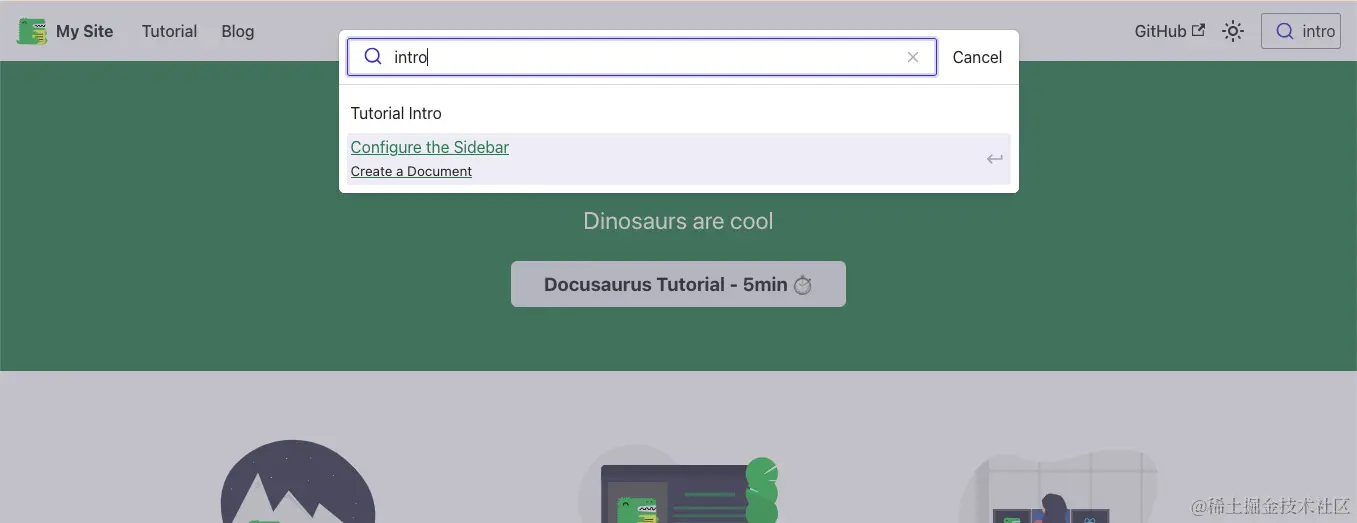Image resolution: width=1357 pixels, height=523 pixels.
Task: Click the magnifier icon in search modal
Action: point(373,57)
